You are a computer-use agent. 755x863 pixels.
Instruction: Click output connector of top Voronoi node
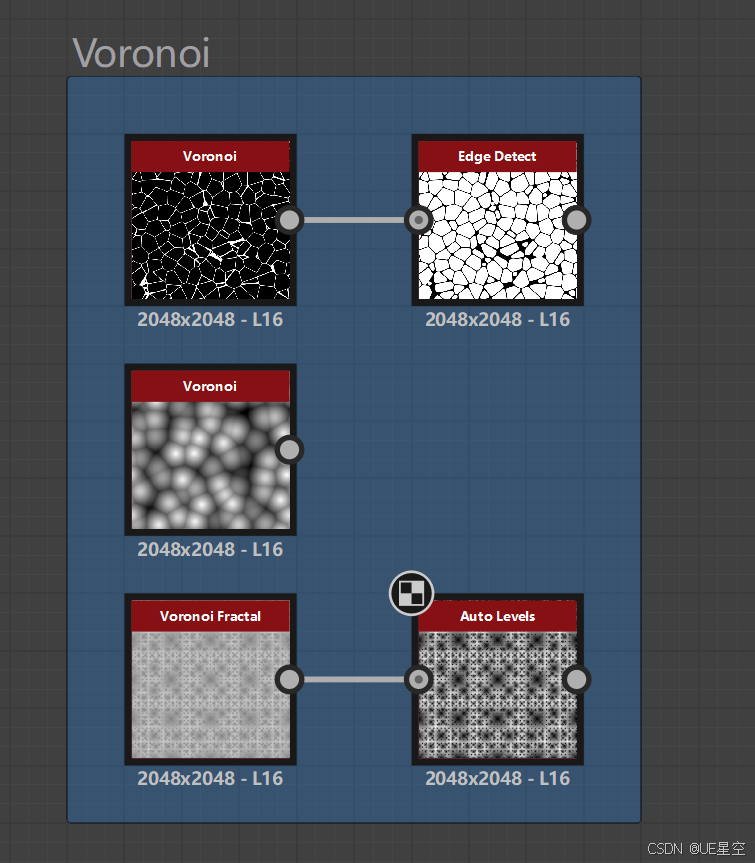(x=289, y=220)
